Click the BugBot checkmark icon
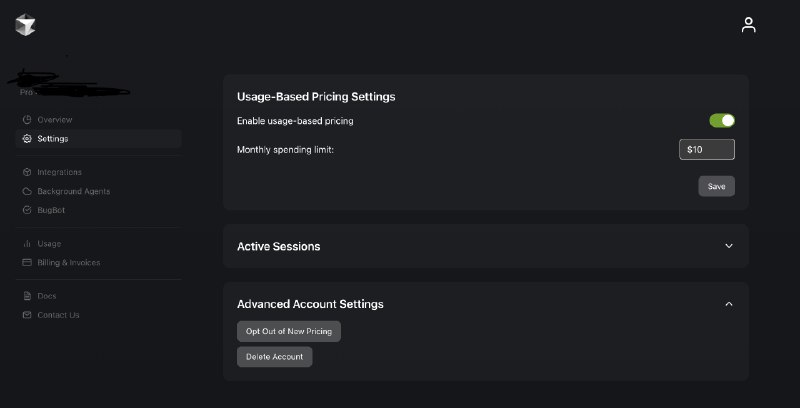The width and height of the screenshot is (800, 408). pyautogui.click(x=27, y=210)
